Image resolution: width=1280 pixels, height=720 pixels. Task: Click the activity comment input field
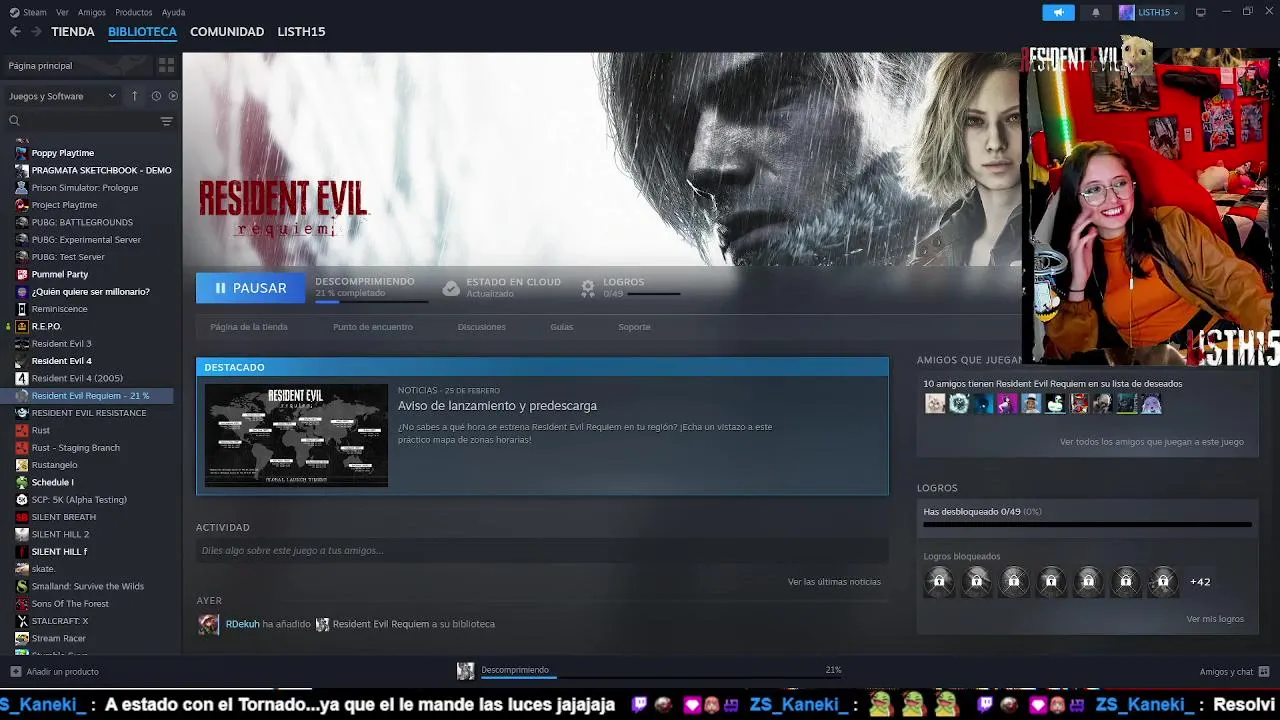[542, 551]
